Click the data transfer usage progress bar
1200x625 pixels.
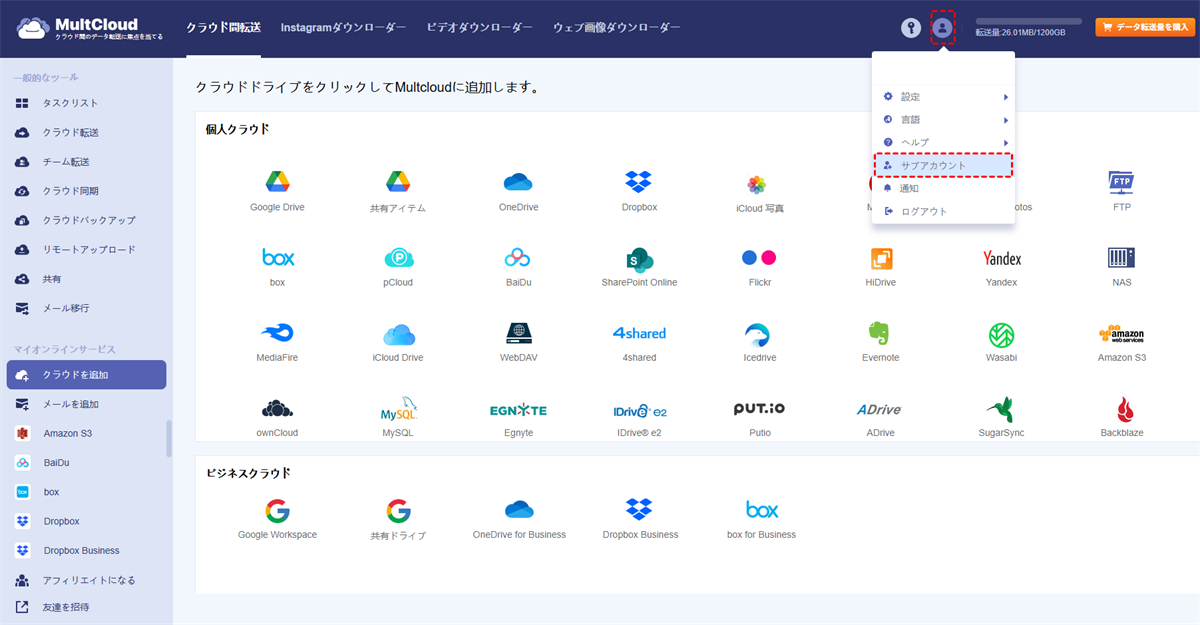click(x=1028, y=21)
